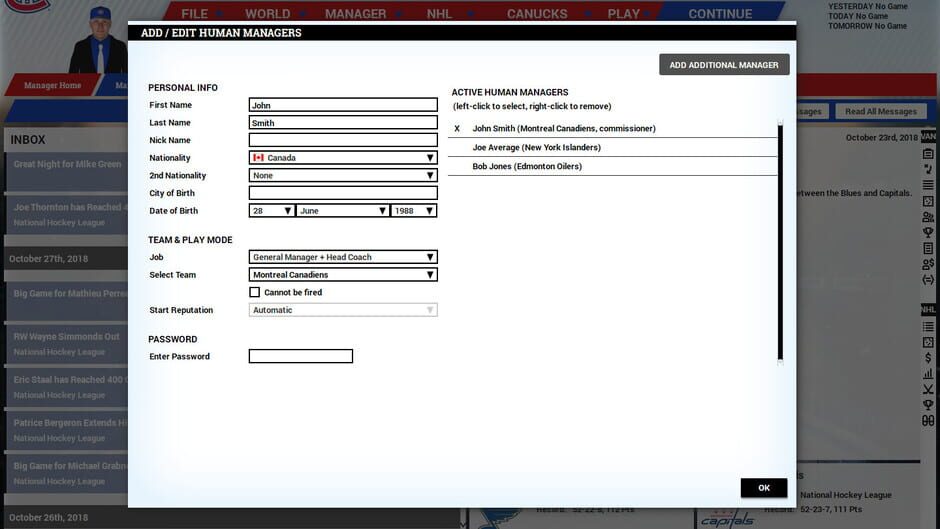Open the Start Reputation dropdown
This screenshot has height=529, width=940.
(x=343, y=310)
